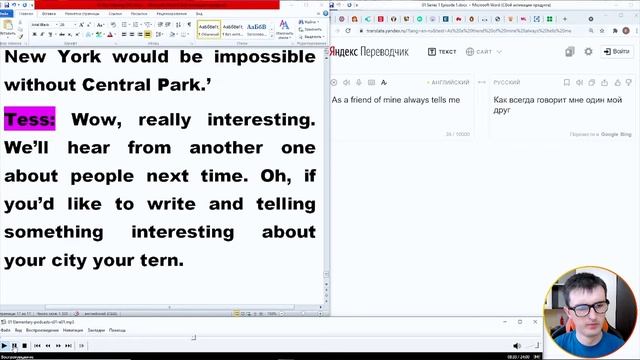Click the Войти login button
Screen dimensions: 640x360
pyautogui.click(x=617, y=51)
